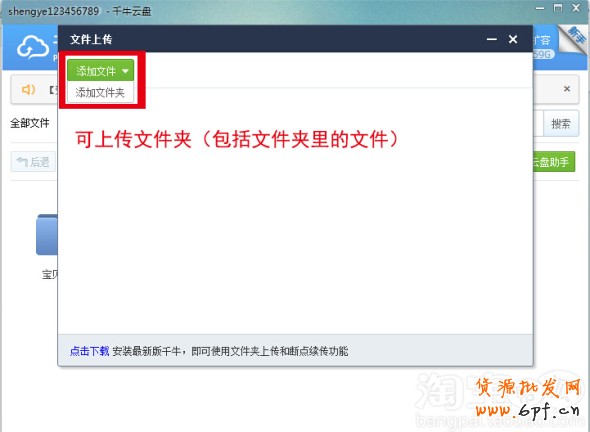Open the blue folder thumbnail
Viewport: 590px width, 432px height.
point(47,235)
